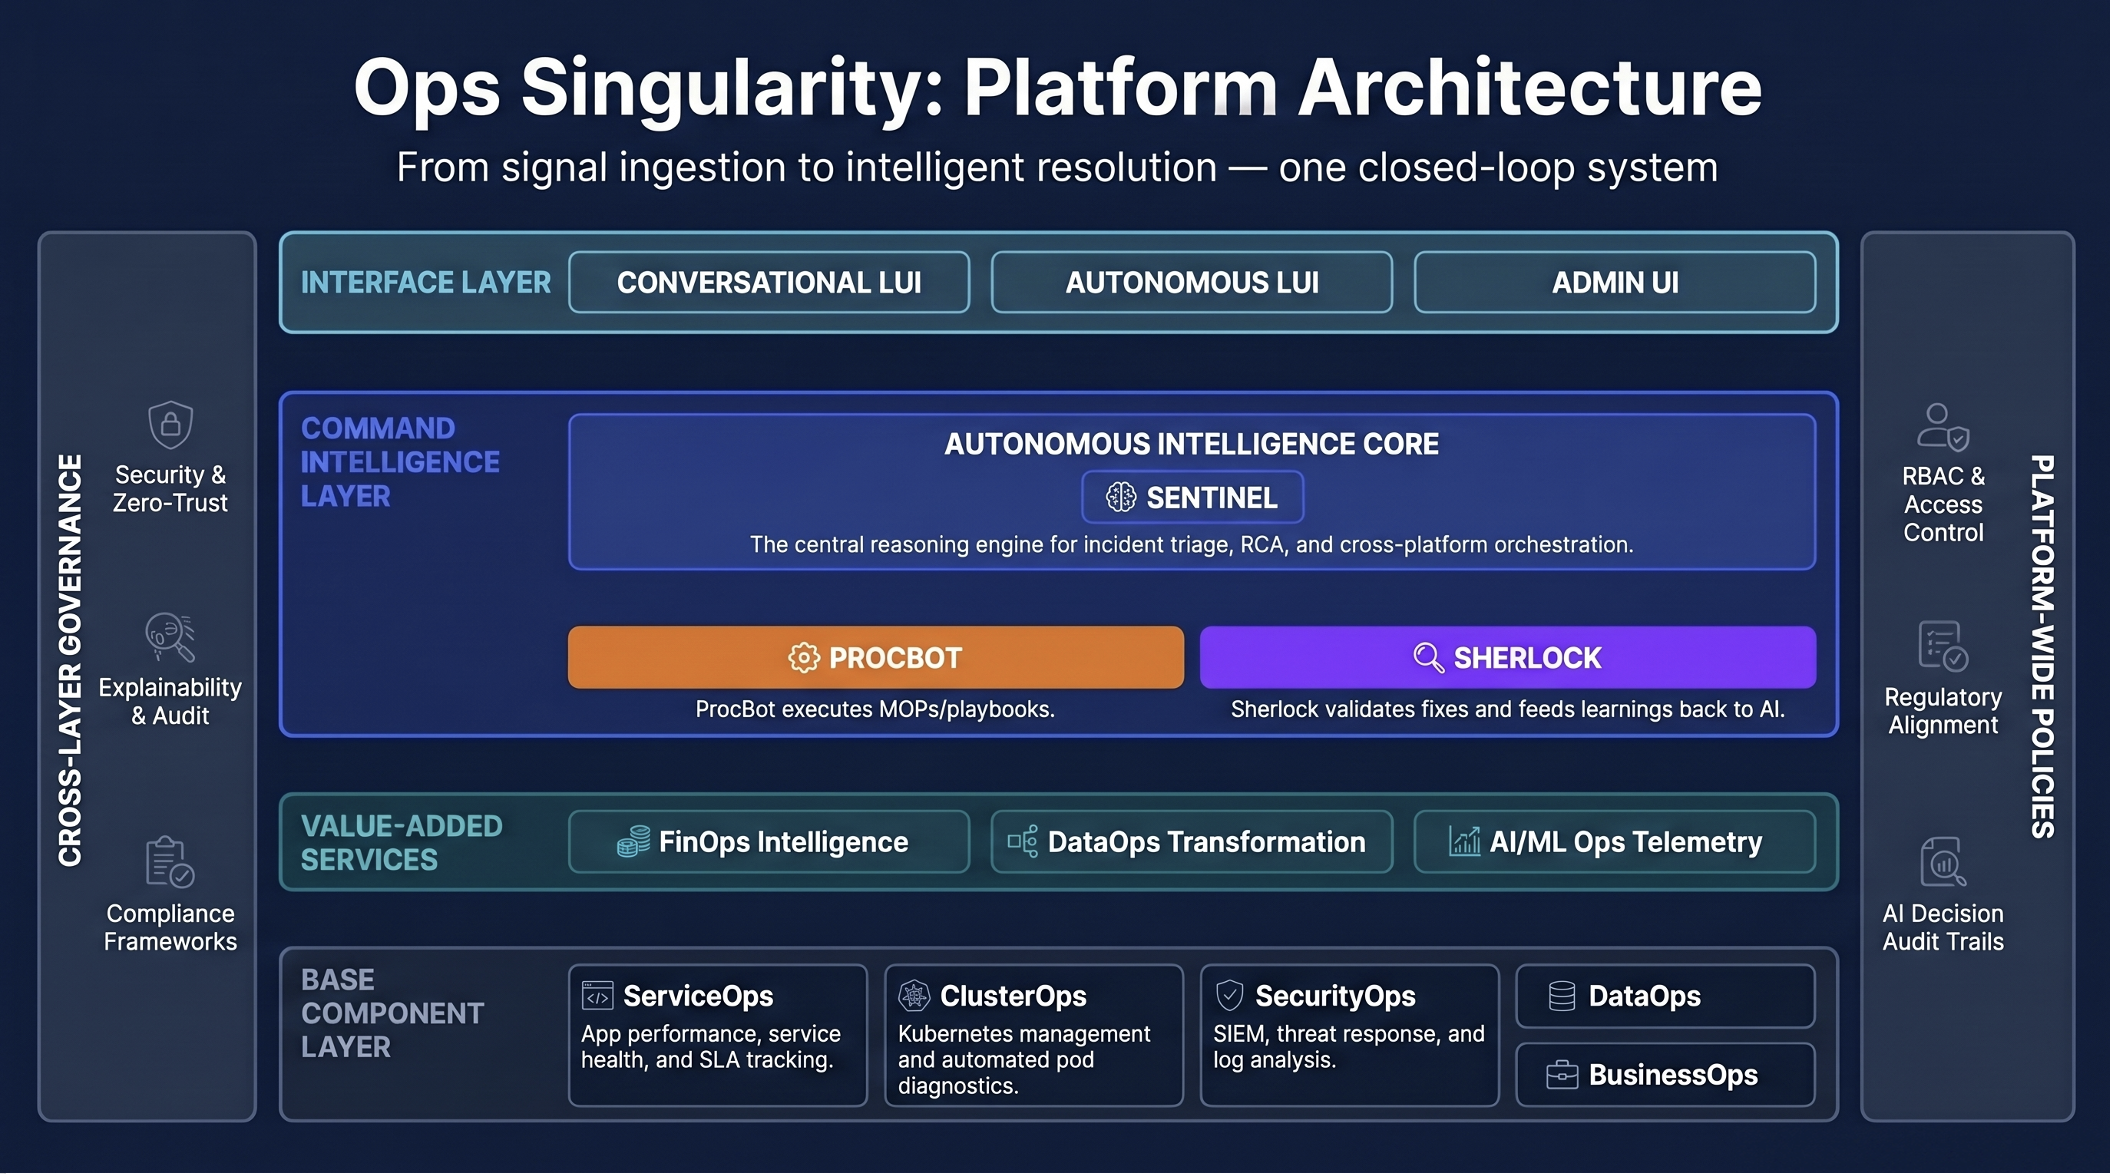This screenshot has width=2110, height=1174.
Task: Select the Admin UI box
Action: (1615, 283)
